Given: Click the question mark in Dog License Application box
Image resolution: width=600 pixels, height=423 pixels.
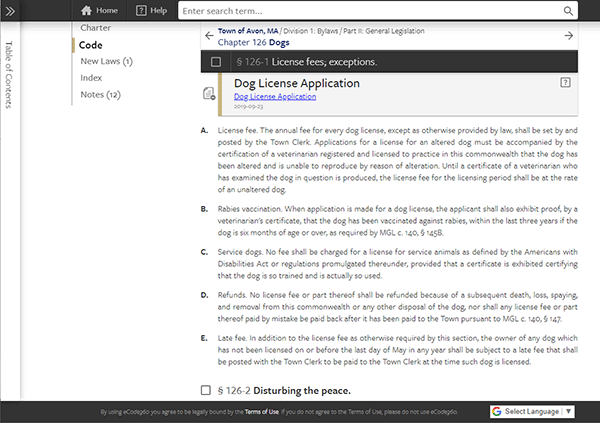Looking at the screenshot, I should (566, 82).
